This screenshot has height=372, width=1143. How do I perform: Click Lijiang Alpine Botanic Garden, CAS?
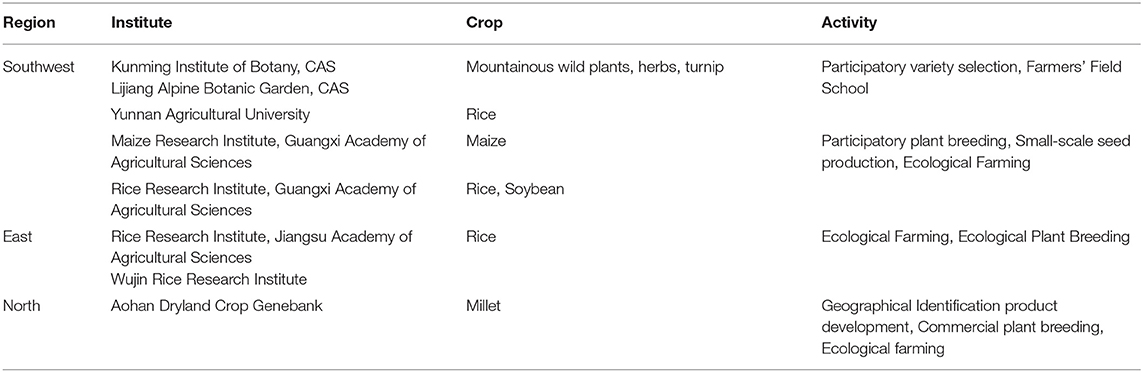pyautogui.click(x=230, y=88)
